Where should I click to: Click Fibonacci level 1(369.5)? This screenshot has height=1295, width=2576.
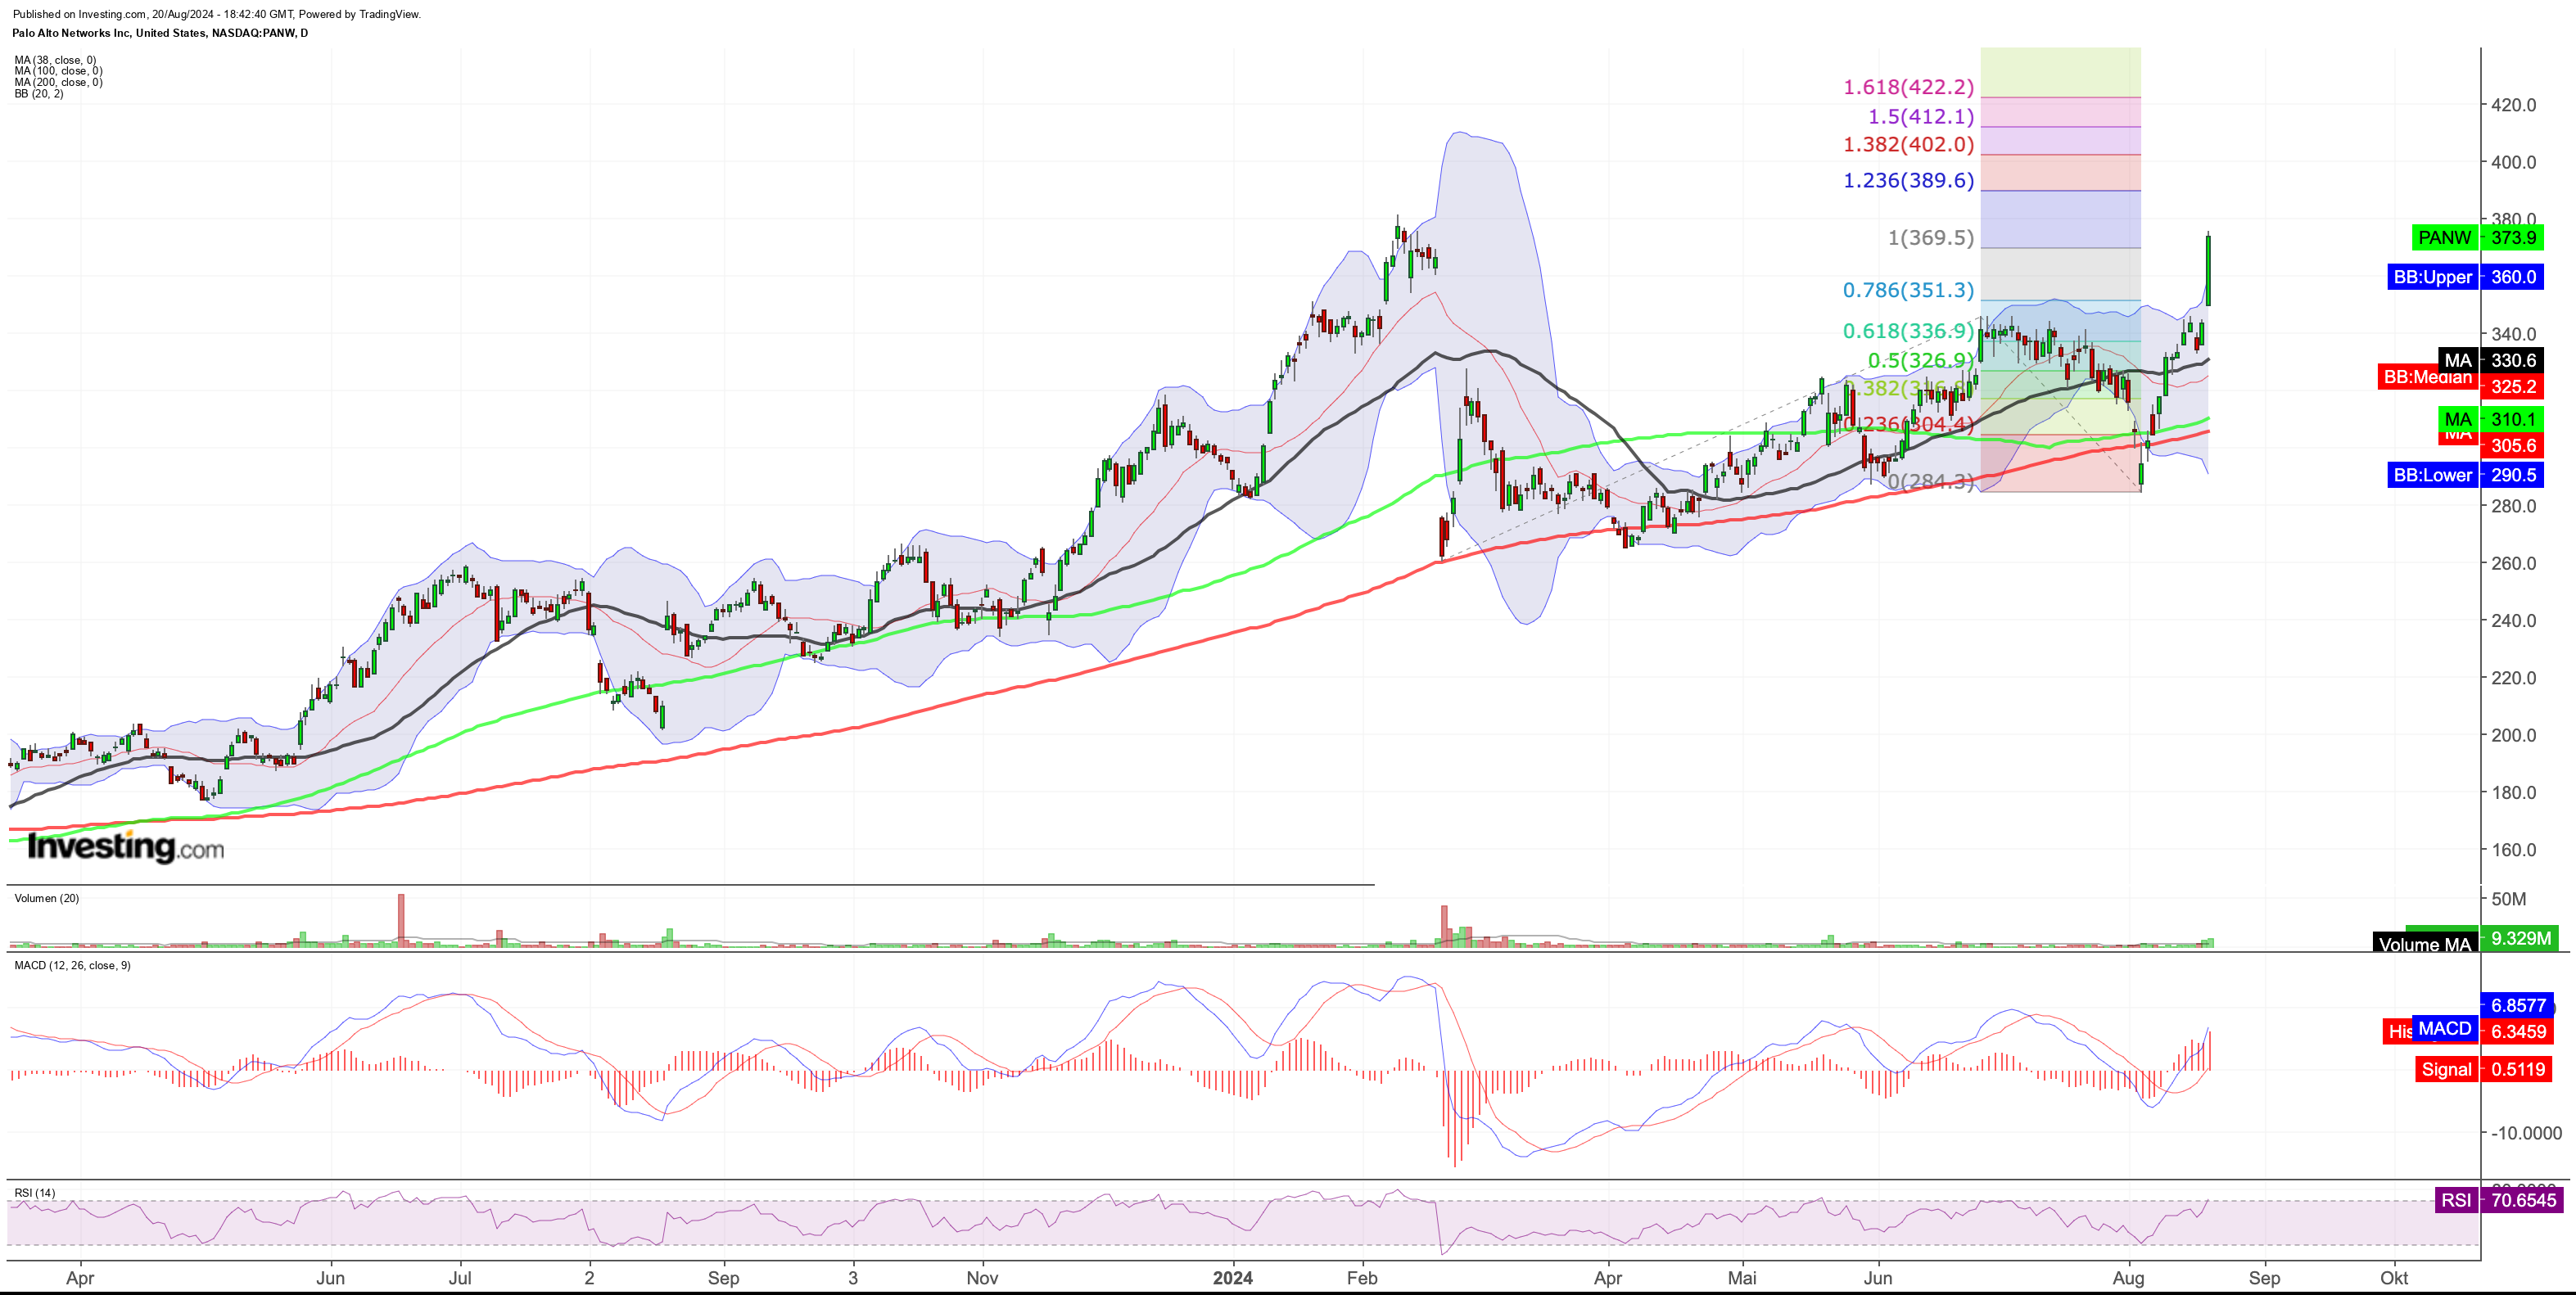1930,238
